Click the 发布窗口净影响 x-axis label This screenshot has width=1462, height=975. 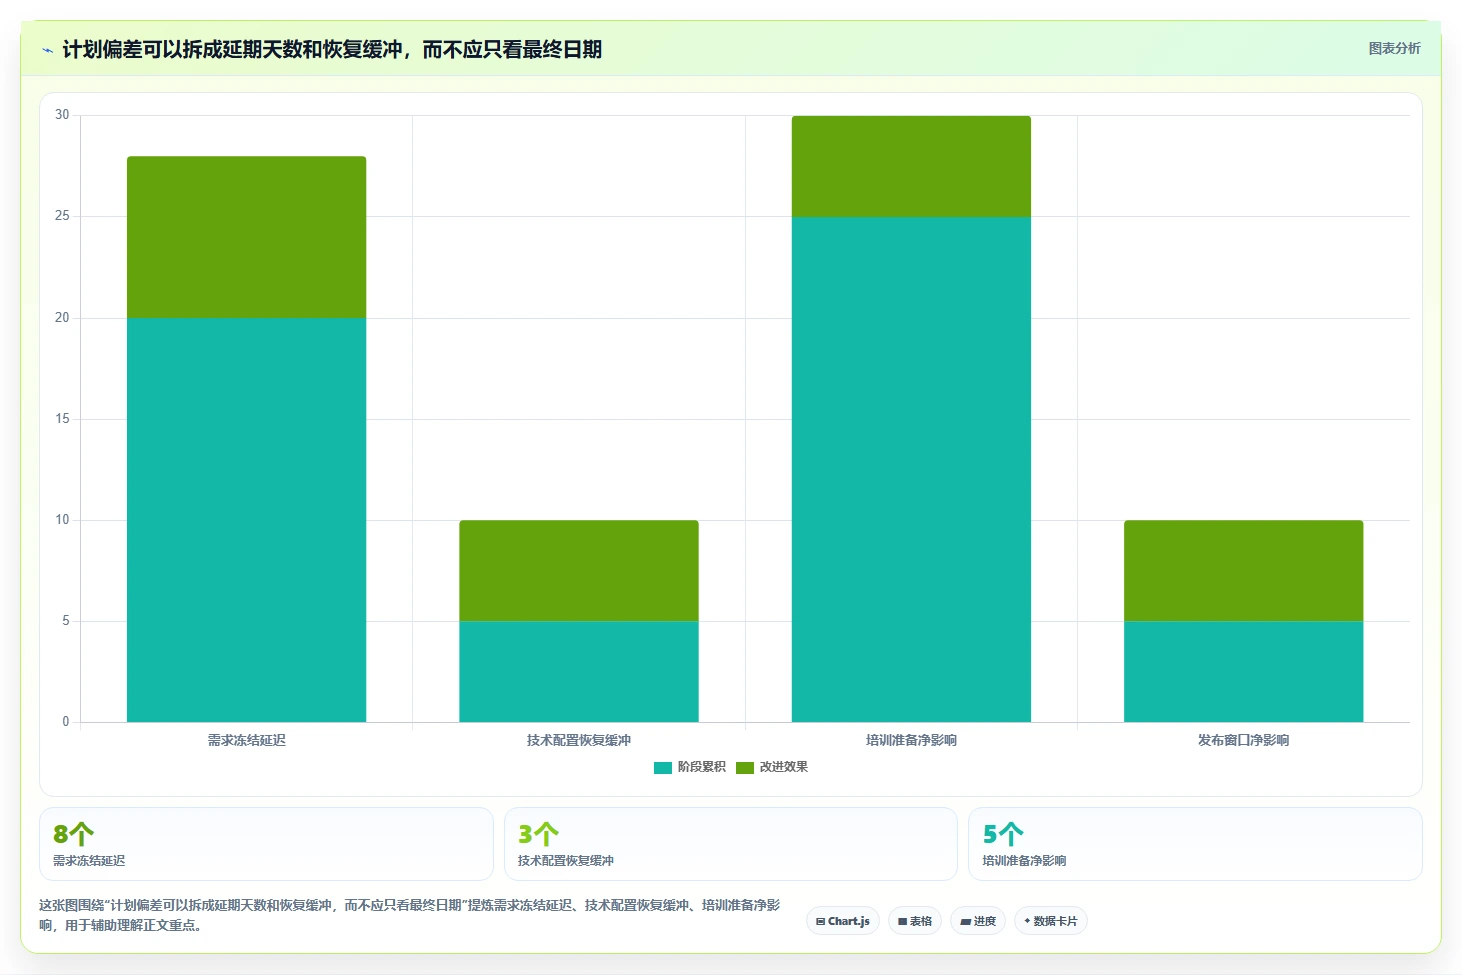(1244, 740)
